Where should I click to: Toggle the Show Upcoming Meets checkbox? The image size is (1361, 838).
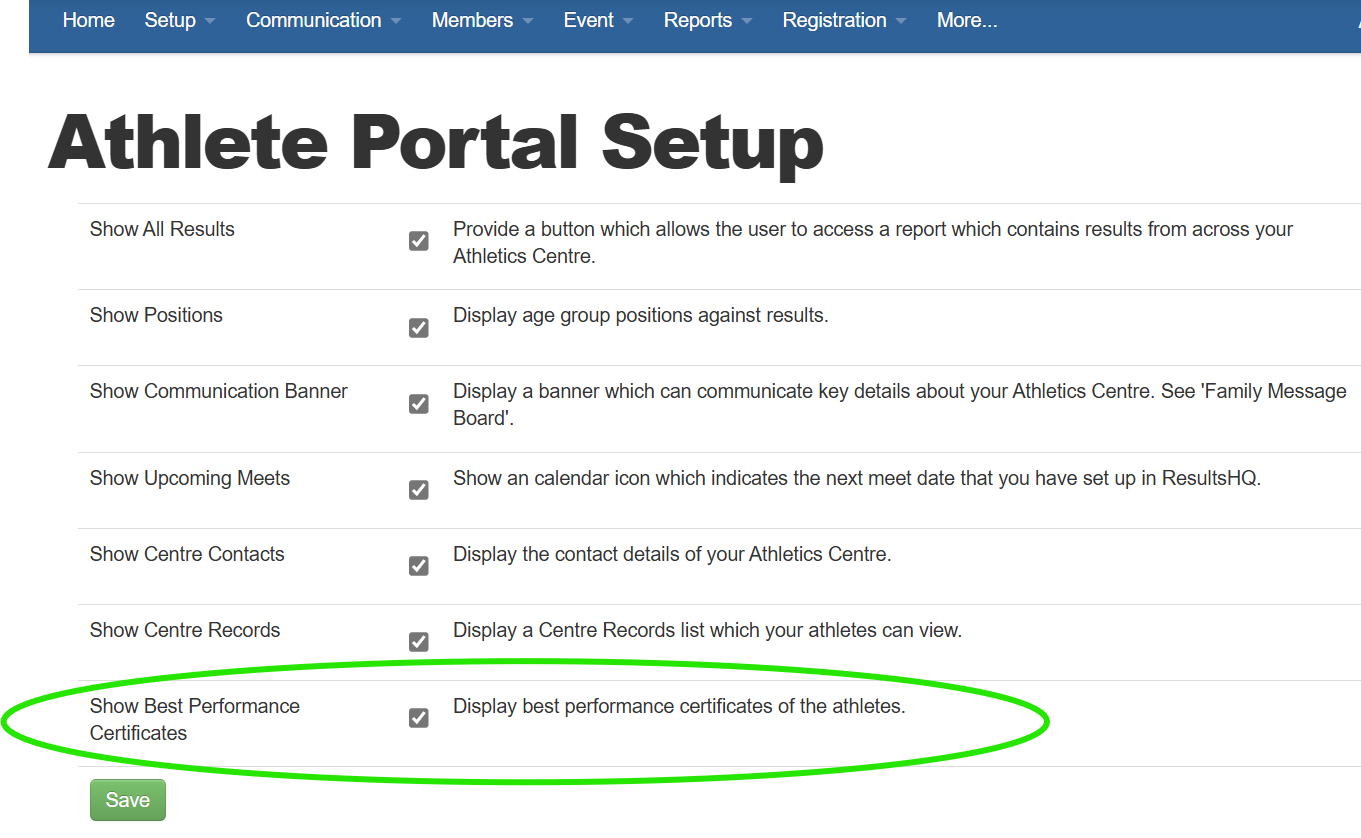(x=419, y=490)
